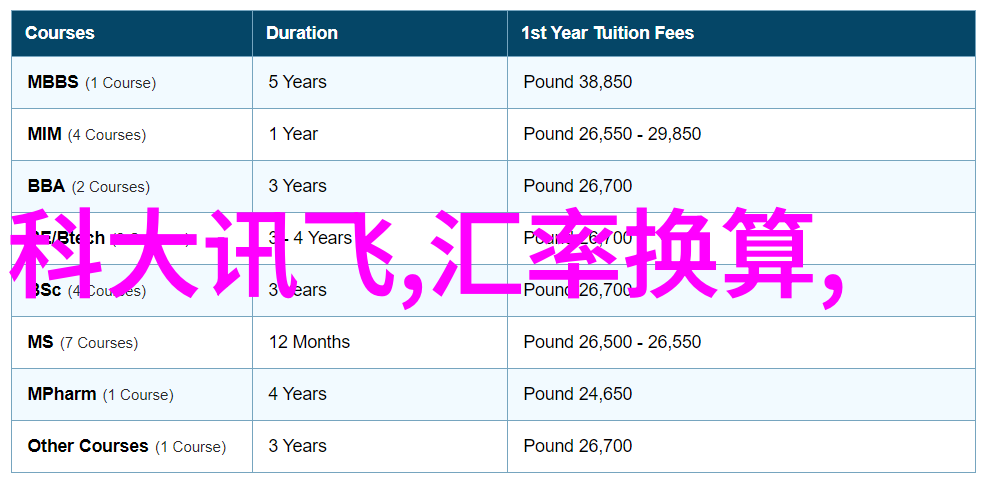Select the BBA course row label
Image resolution: width=984 pixels, height=483 pixels.
point(46,186)
